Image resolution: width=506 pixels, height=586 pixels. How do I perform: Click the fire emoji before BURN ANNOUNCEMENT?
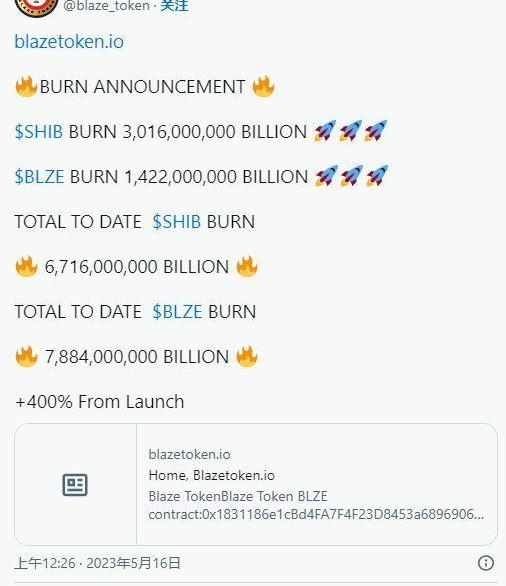point(26,87)
